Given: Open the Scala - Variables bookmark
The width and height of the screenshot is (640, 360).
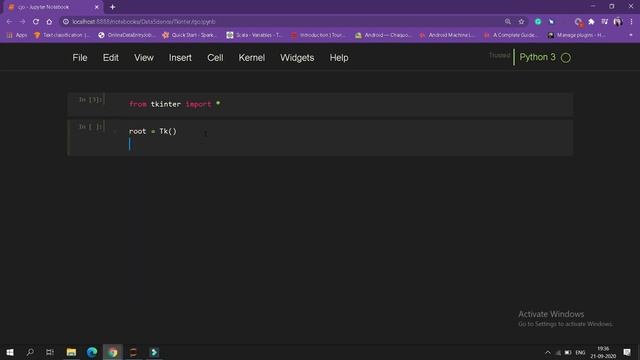Looking at the screenshot, I should click(x=255, y=35).
